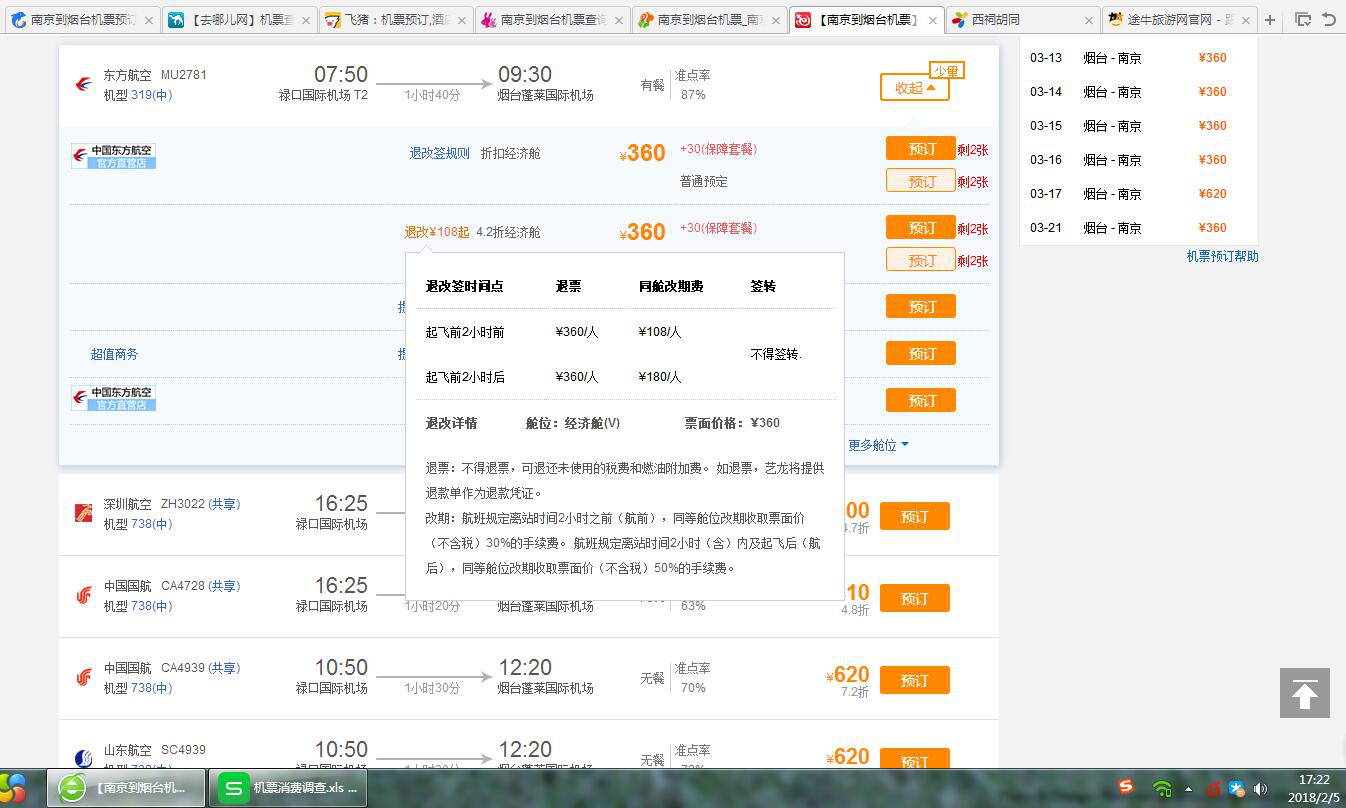Image resolution: width=1346 pixels, height=808 pixels.
Task: Click the back-to-top arrow button
Action: click(x=1304, y=693)
